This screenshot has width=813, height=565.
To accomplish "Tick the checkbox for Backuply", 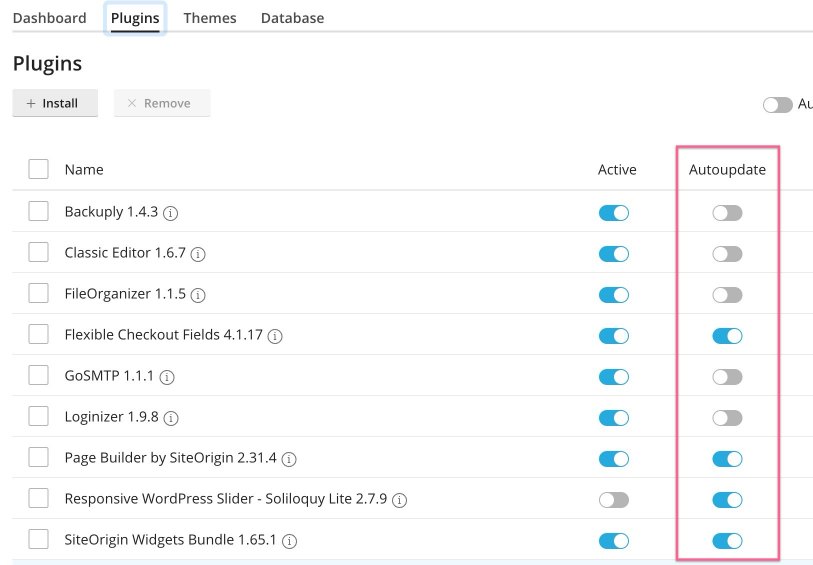I will 38,211.
